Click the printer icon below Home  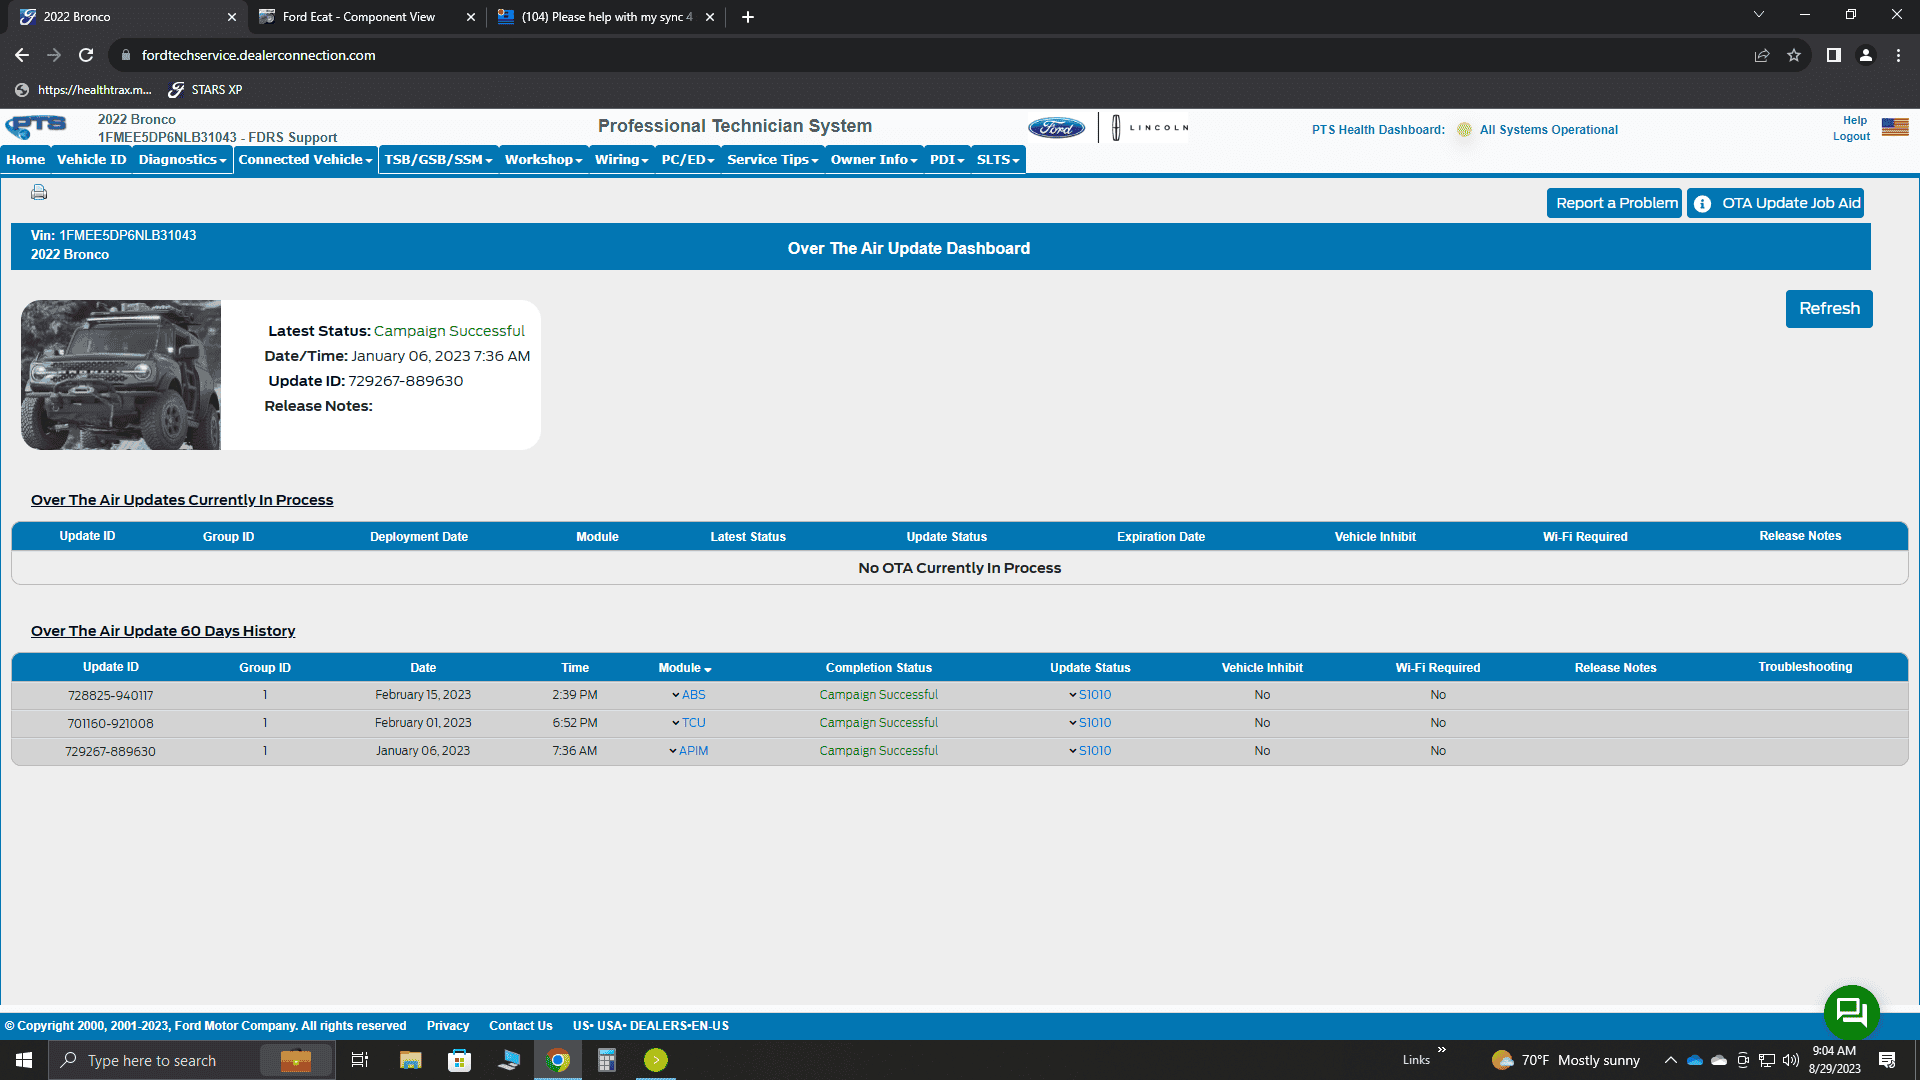pyautogui.click(x=39, y=192)
